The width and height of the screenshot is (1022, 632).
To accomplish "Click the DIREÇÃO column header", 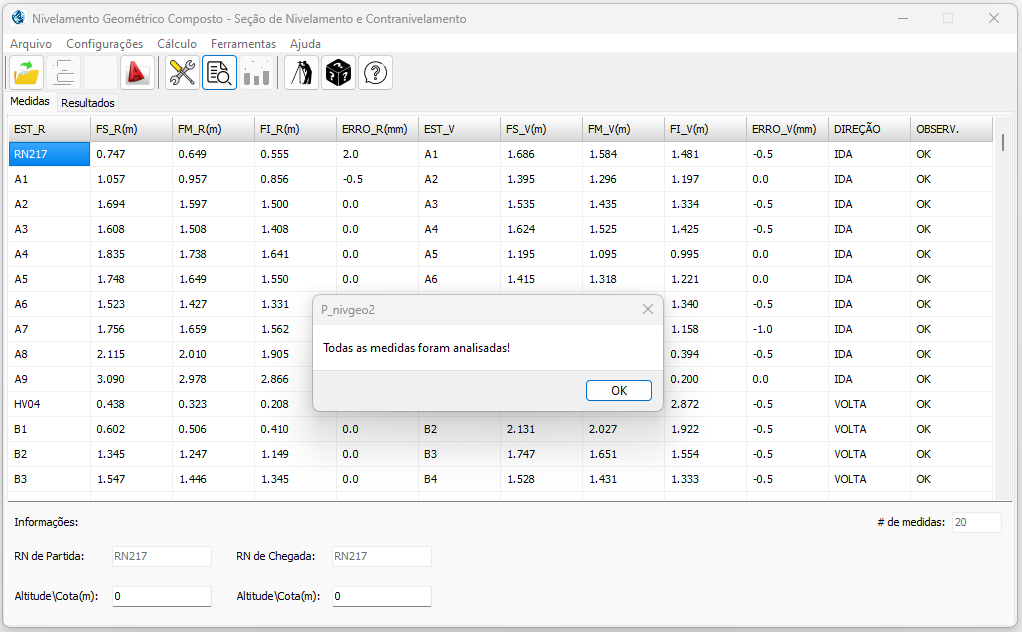I will [869, 129].
